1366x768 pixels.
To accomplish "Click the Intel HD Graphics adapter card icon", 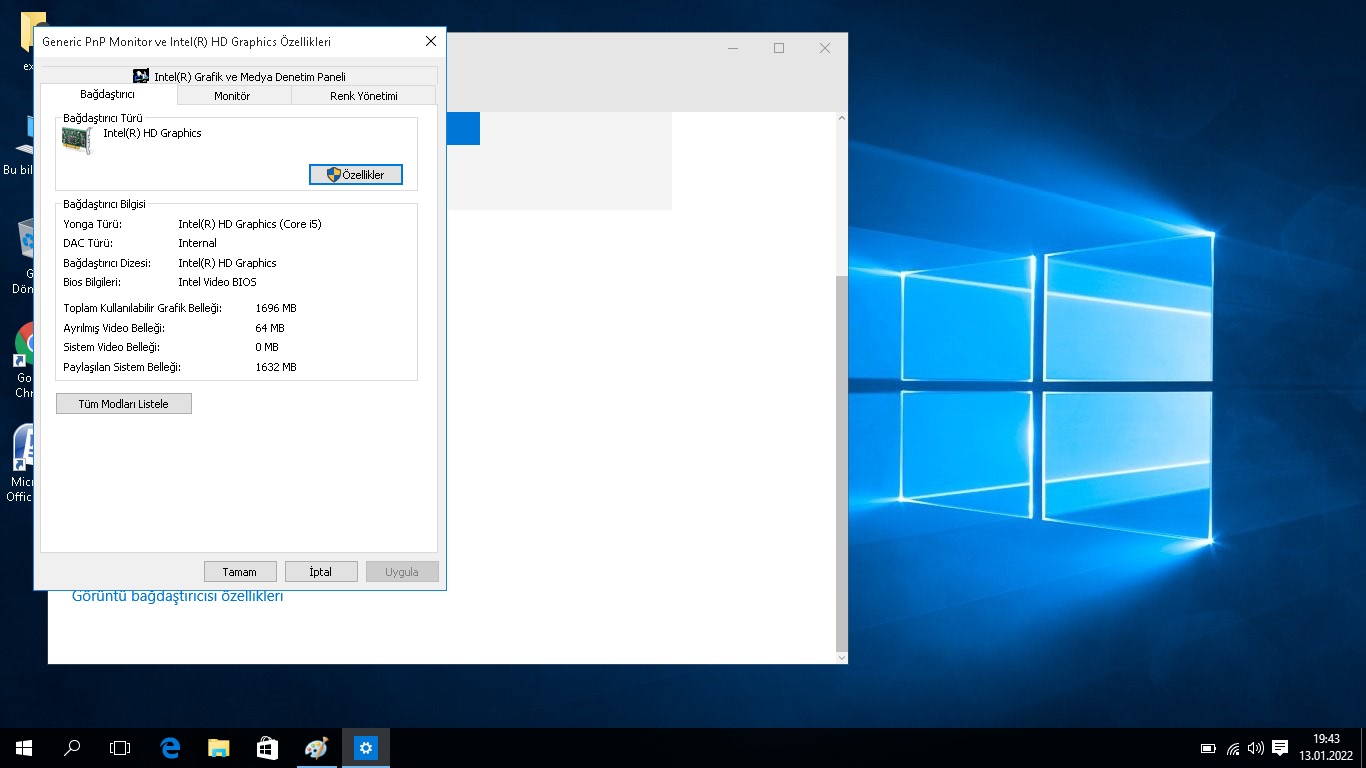I will [x=78, y=141].
